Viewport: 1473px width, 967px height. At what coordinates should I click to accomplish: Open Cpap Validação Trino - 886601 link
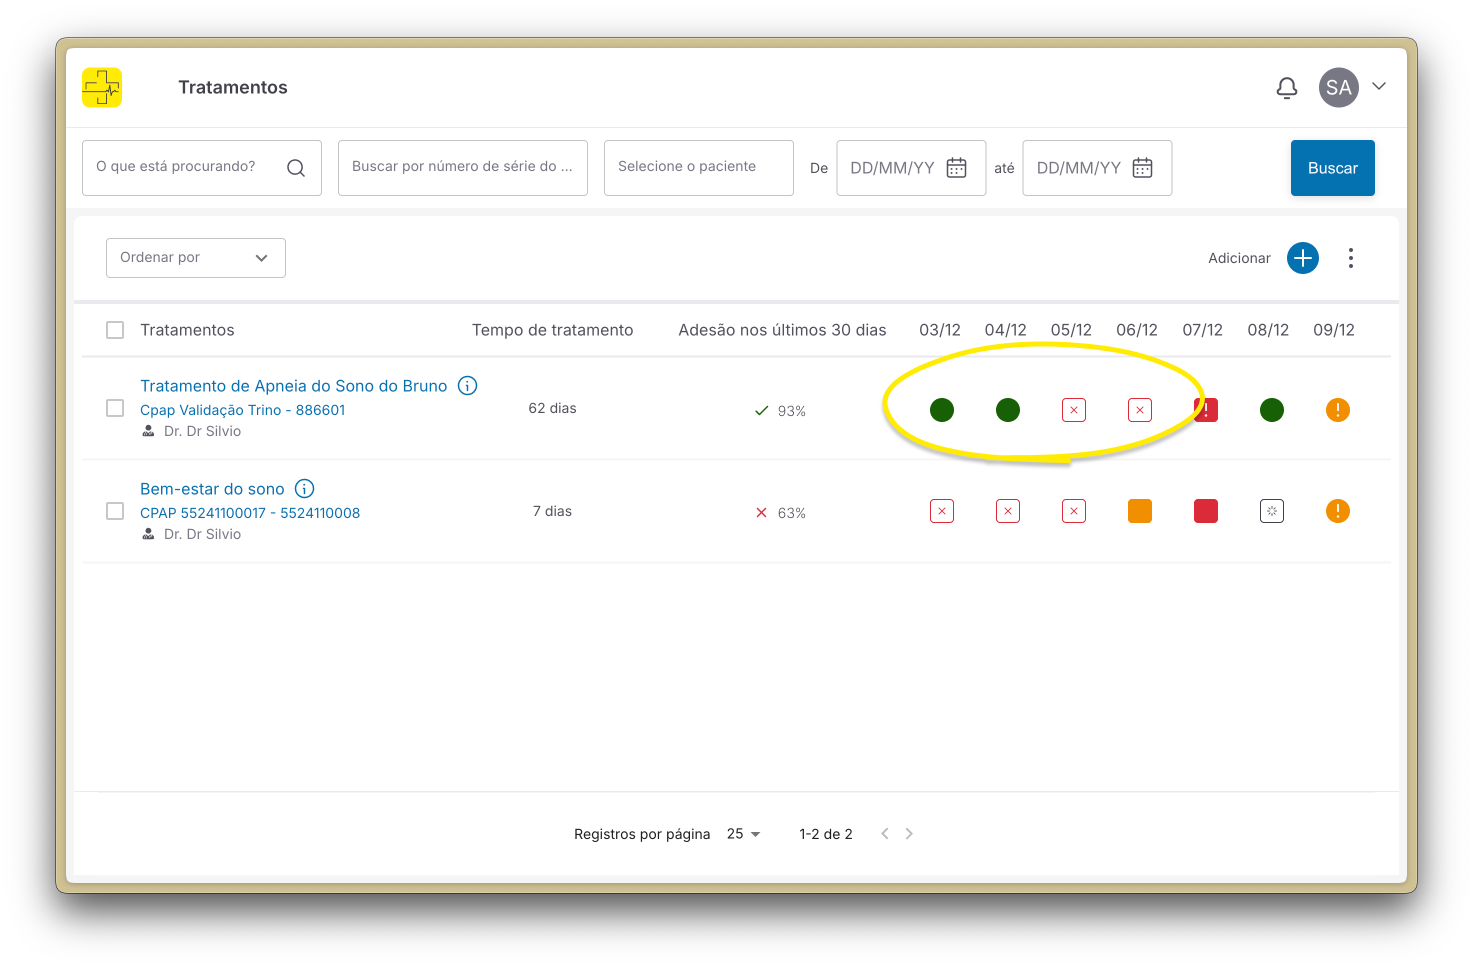click(x=242, y=410)
